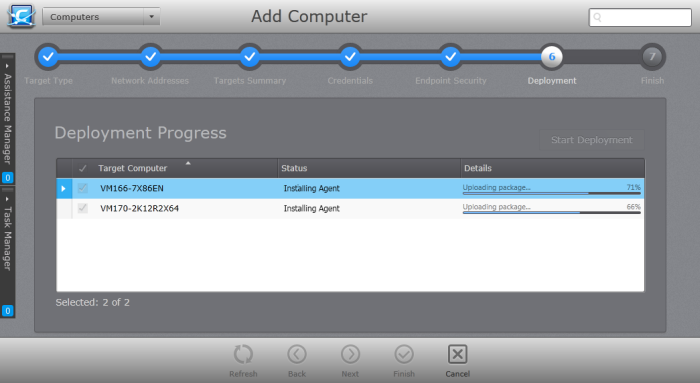This screenshot has width=700, height=383.
Task: Click Installing Agent status of VM170-2K12R2X64
Action: pos(312,208)
